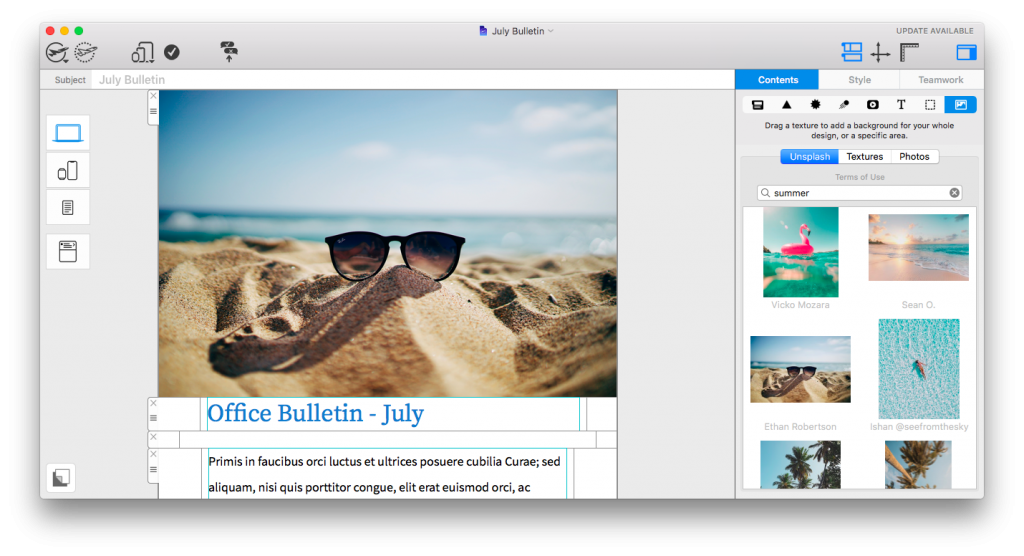Screen dimensions: 1024x556
Task: Click handle of hero beach image block
Action: point(153,112)
